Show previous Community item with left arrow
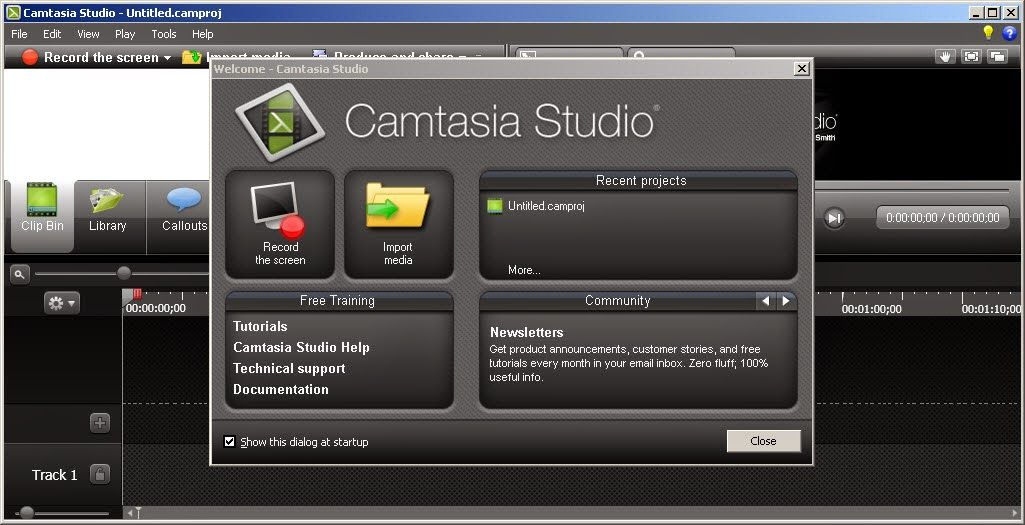The height and width of the screenshot is (525, 1025). 765,301
